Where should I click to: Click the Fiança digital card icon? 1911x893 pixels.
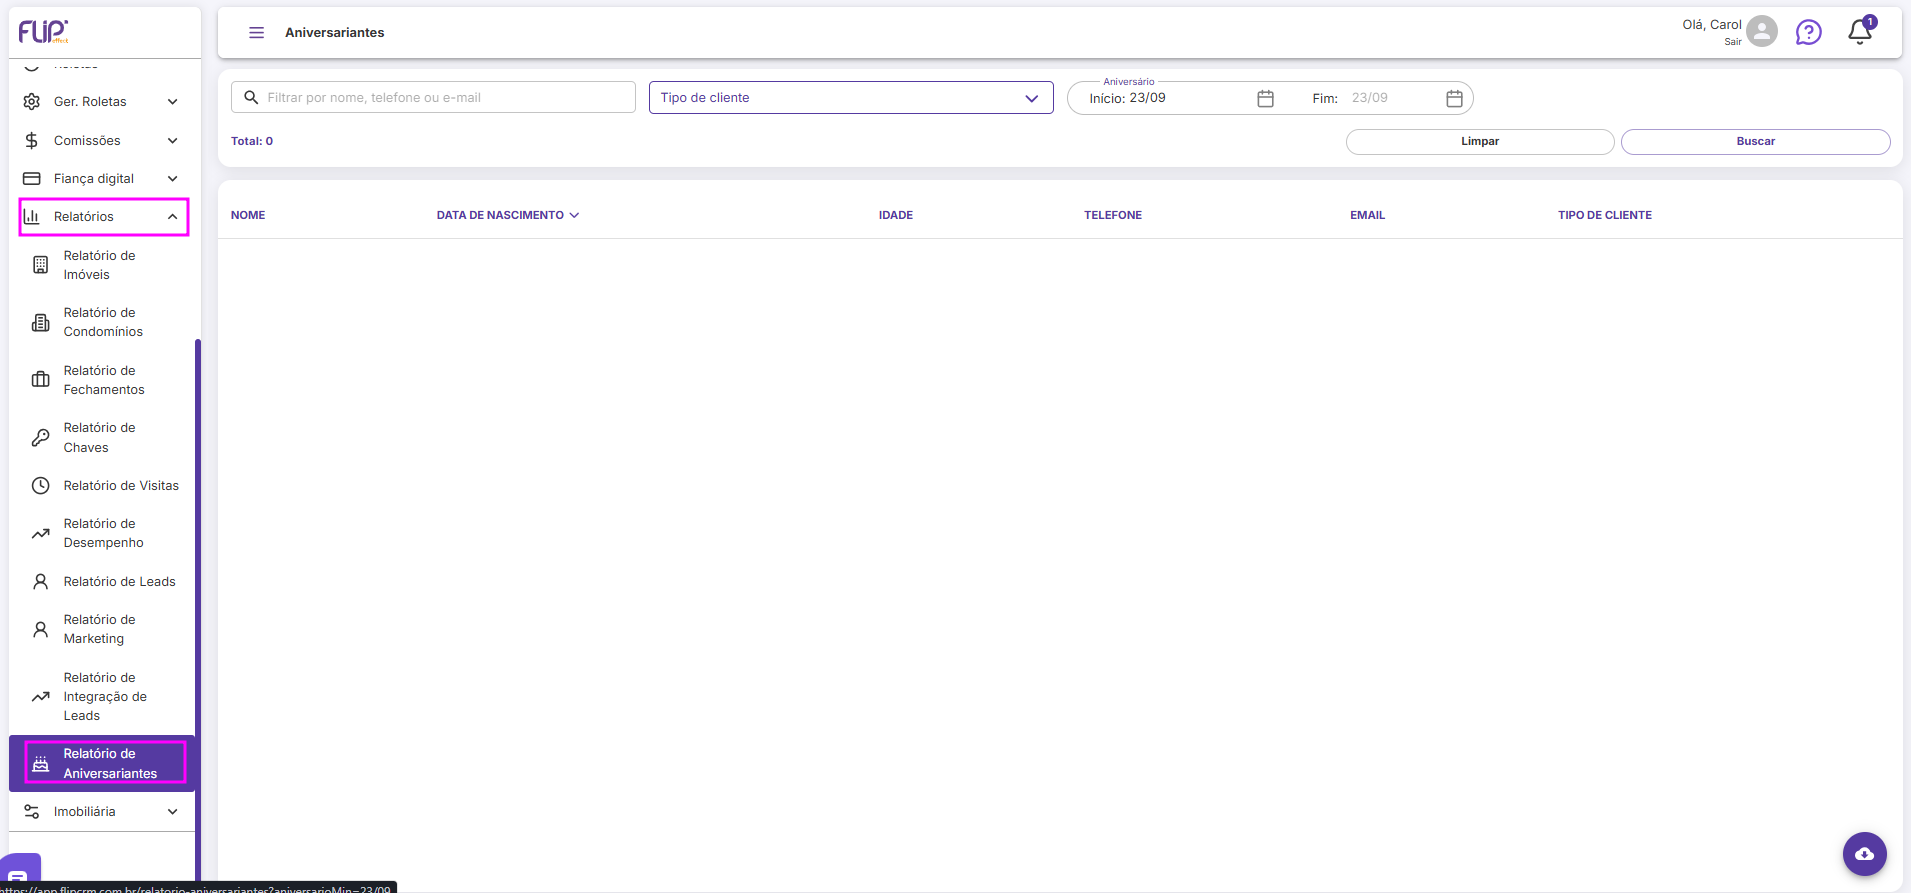click(32, 179)
